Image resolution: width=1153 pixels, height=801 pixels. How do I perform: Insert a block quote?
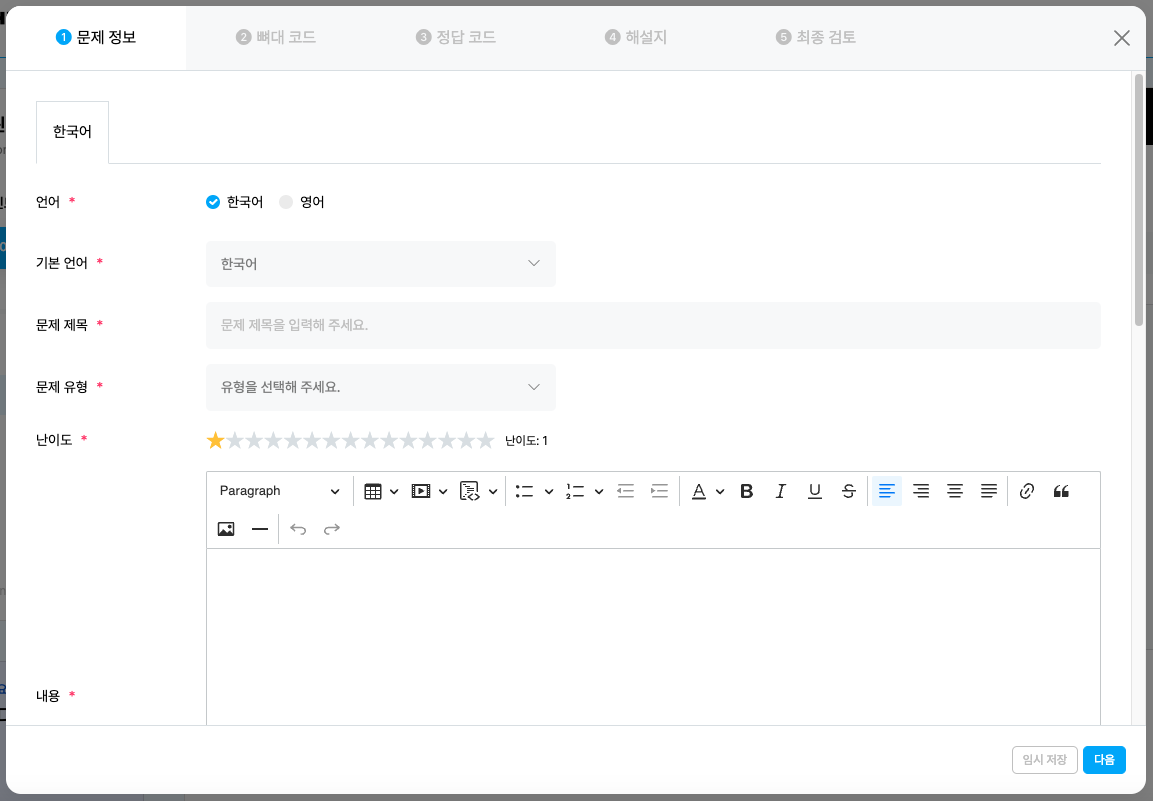[x=1061, y=491]
